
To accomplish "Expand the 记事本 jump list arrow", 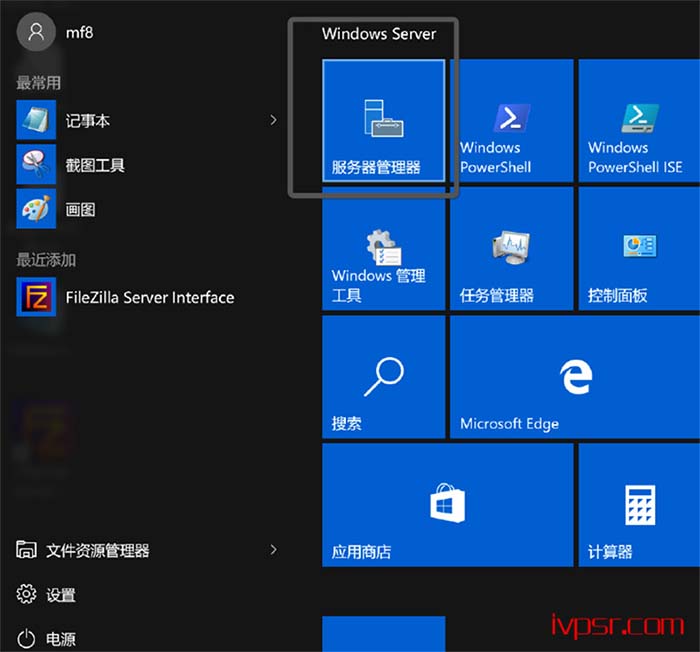I will tap(273, 120).
